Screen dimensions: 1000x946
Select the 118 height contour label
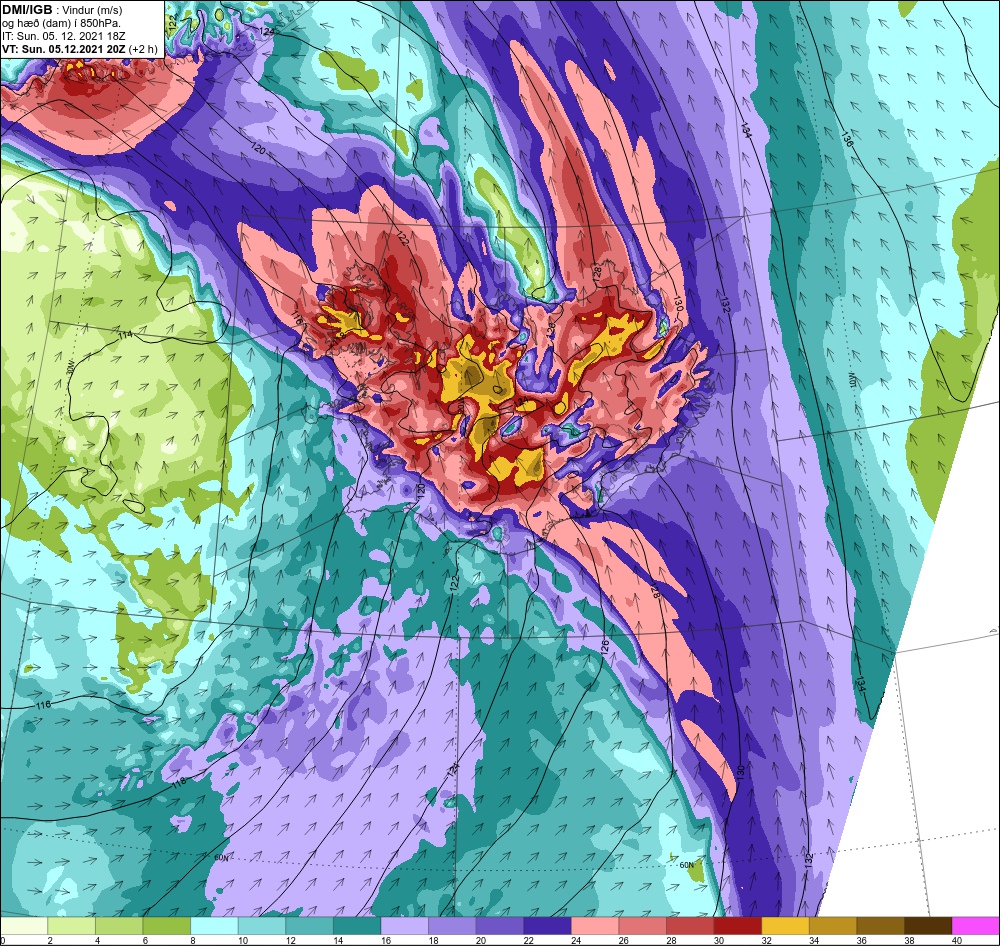(179, 781)
